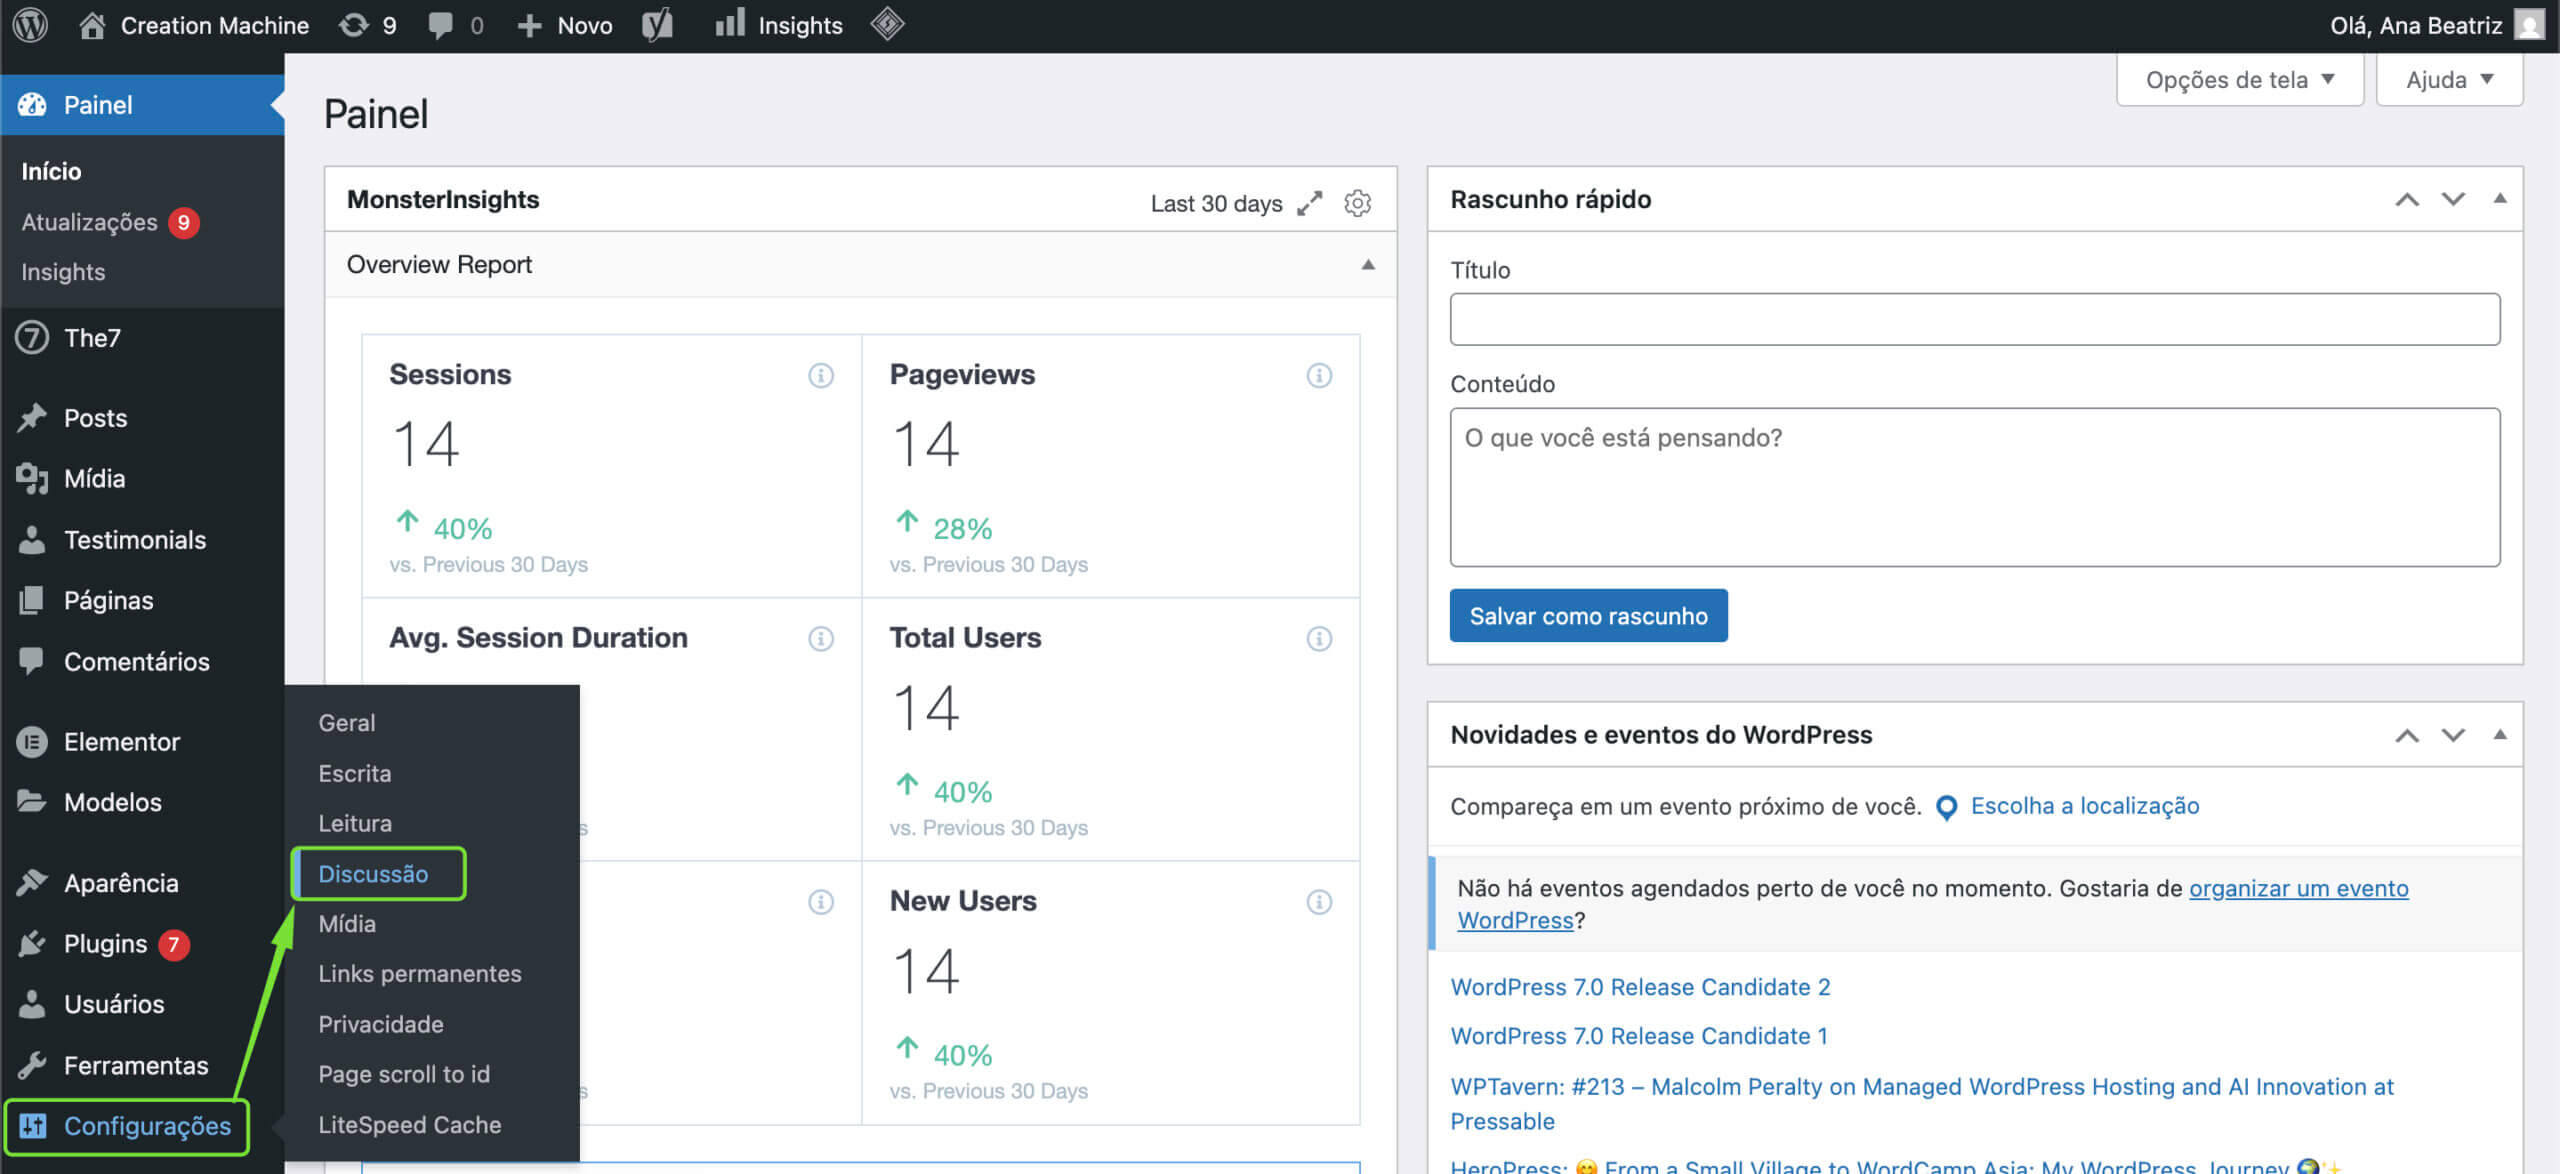Click the Plugins plug icon
The width and height of the screenshot is (2560, 1174).
32,944
